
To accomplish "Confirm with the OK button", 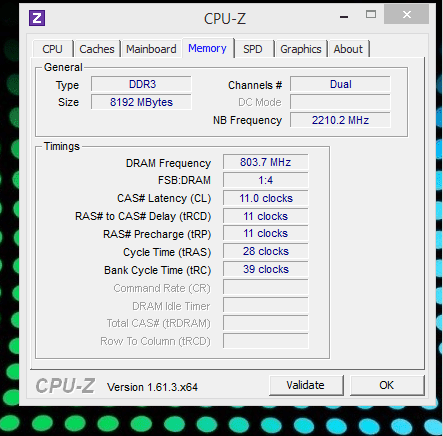I will [387, 385].
